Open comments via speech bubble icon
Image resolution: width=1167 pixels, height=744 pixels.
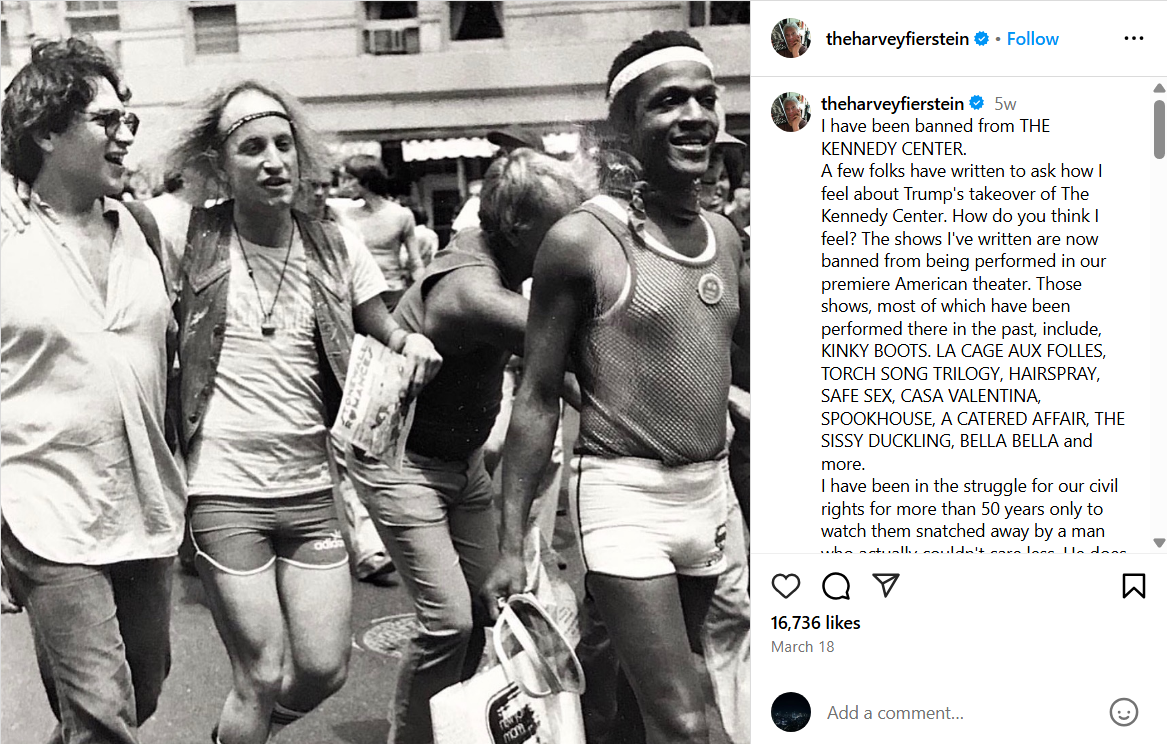[x=836, y=586]
